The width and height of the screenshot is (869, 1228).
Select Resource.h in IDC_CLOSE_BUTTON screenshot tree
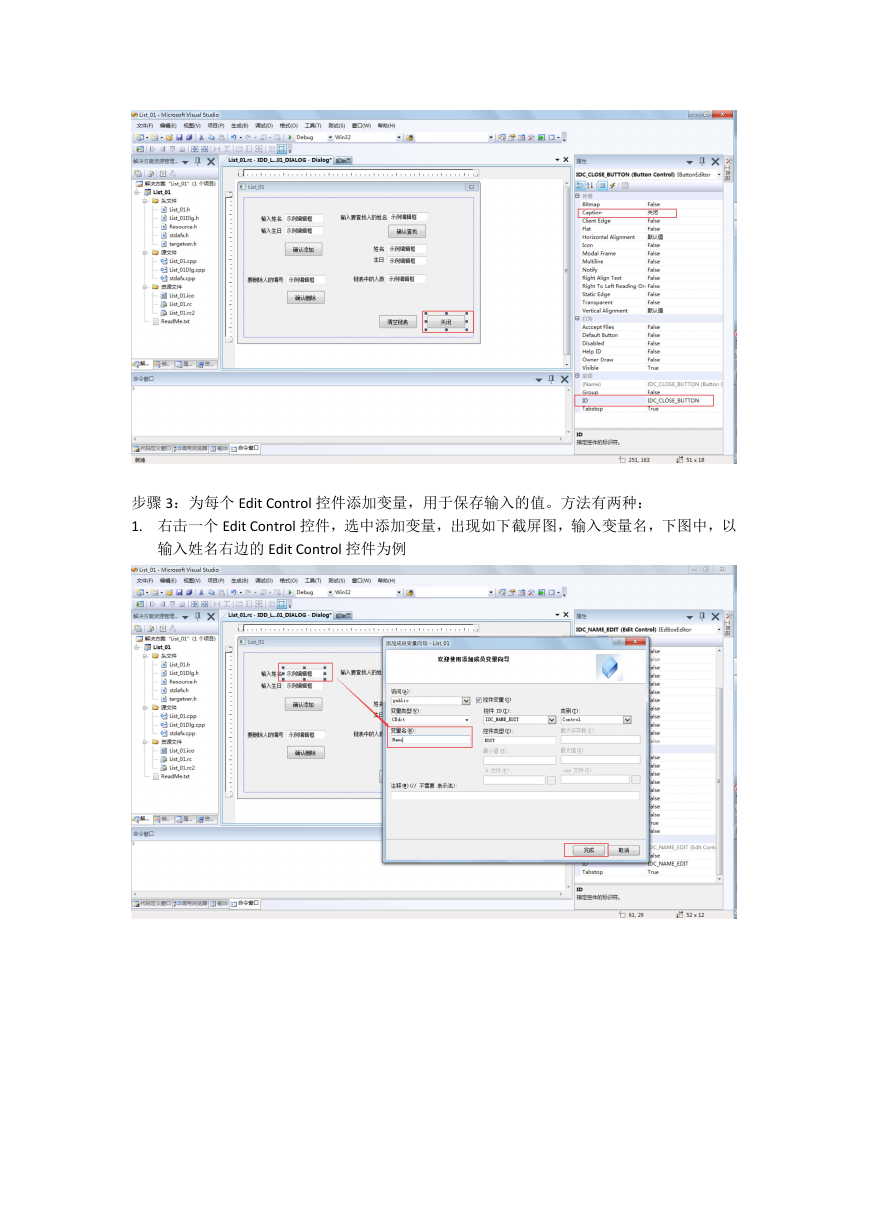(x=183, y=226)
